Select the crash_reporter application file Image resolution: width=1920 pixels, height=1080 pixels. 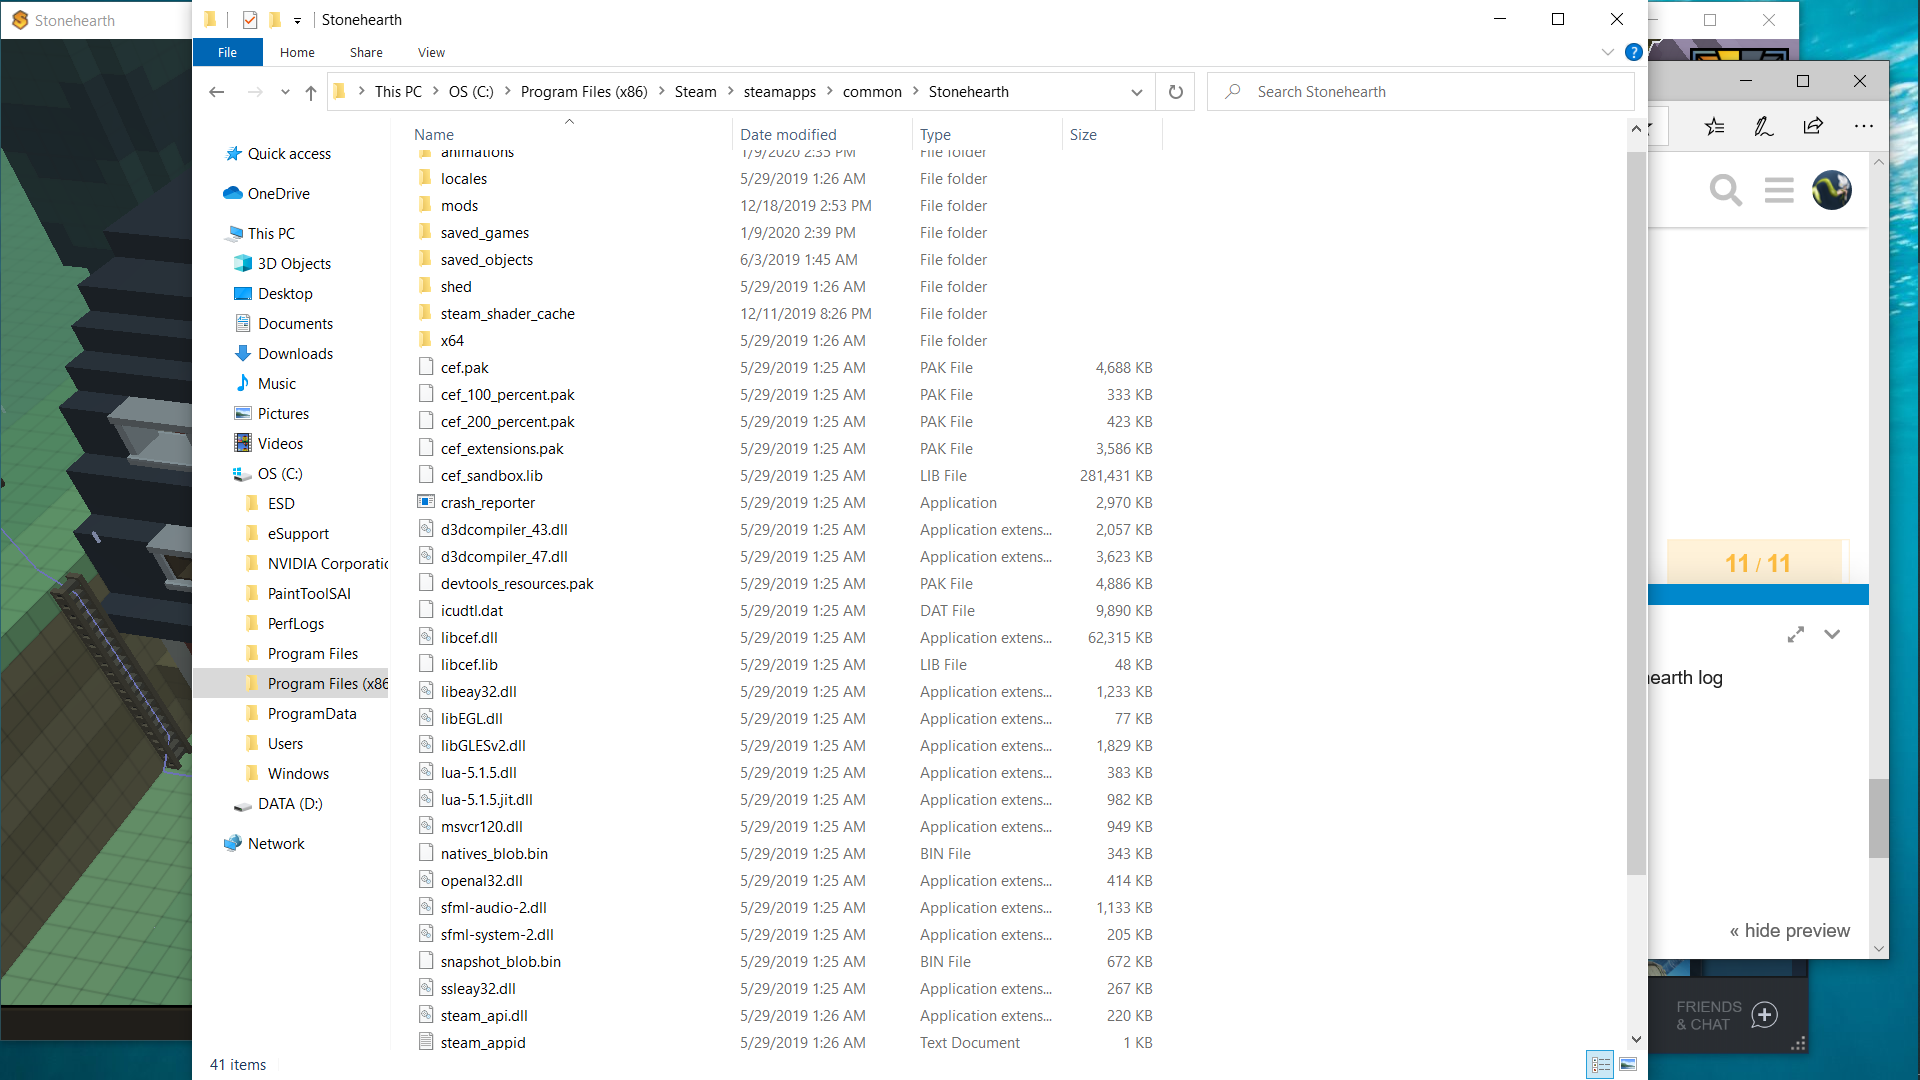coord(487,503)
